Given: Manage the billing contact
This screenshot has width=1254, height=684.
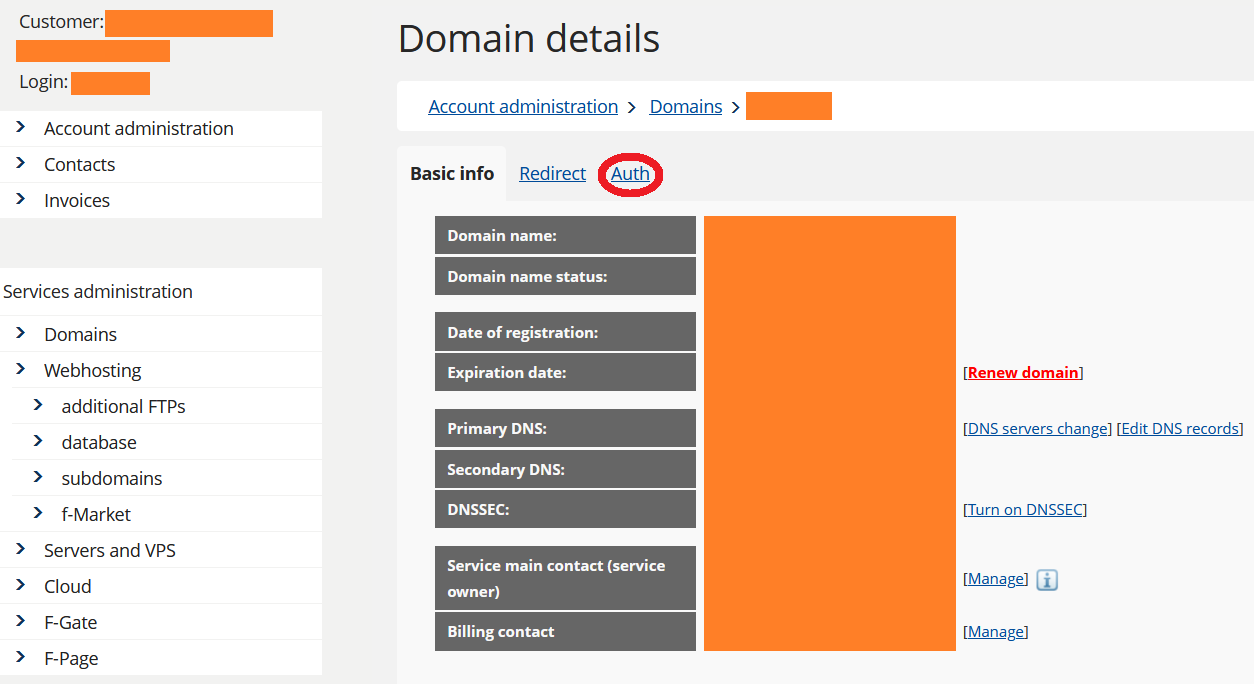Looking at the screenshot, I should pos(995,632).
